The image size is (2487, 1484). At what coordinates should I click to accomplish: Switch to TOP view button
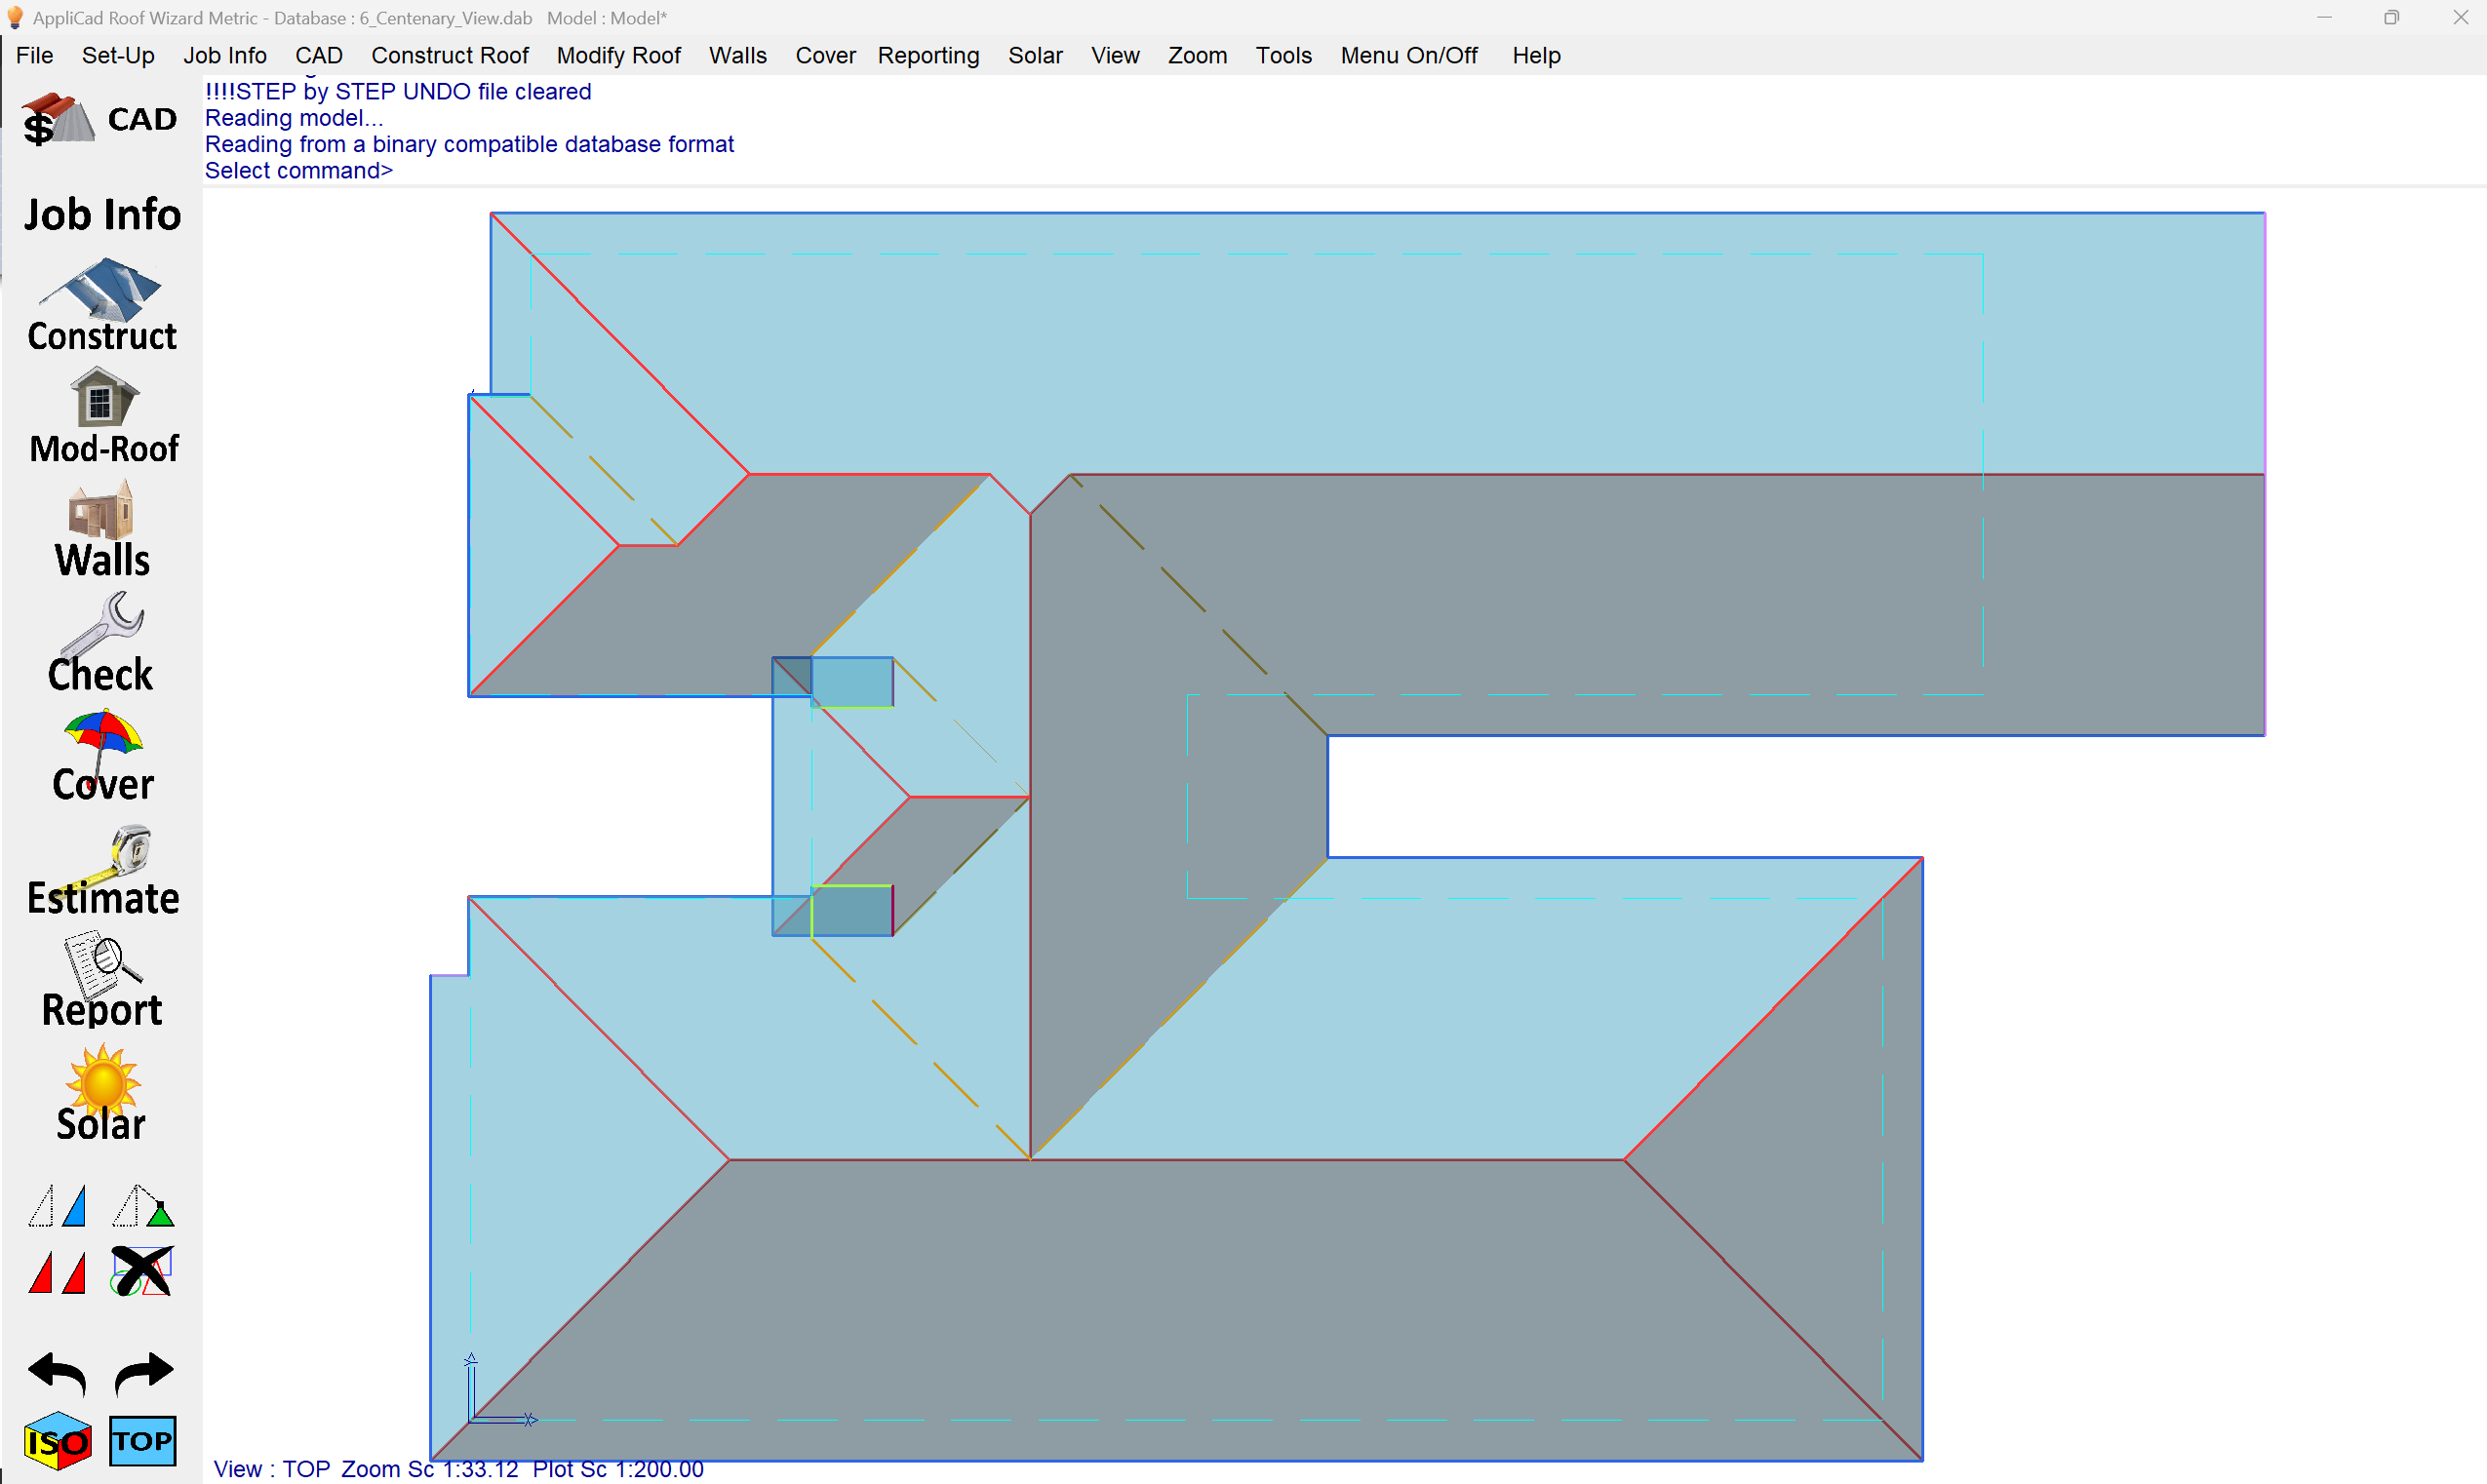142,1441
